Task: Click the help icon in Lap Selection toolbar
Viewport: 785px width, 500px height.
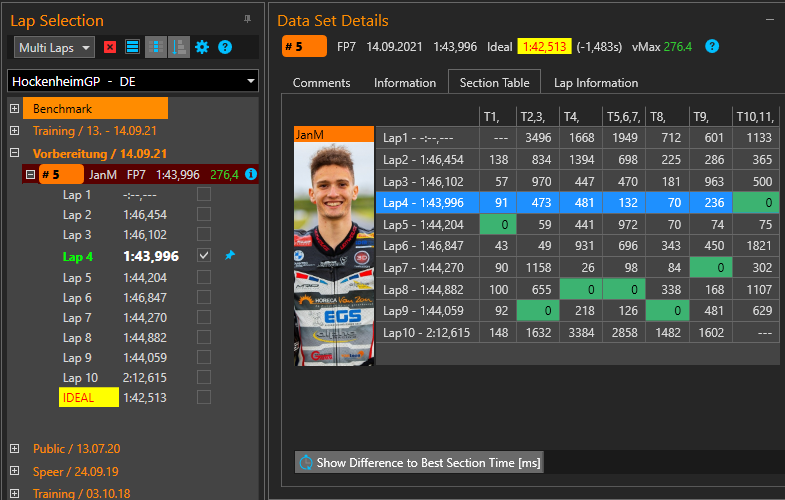Action: pyautogui.click(x=225, y=47)
